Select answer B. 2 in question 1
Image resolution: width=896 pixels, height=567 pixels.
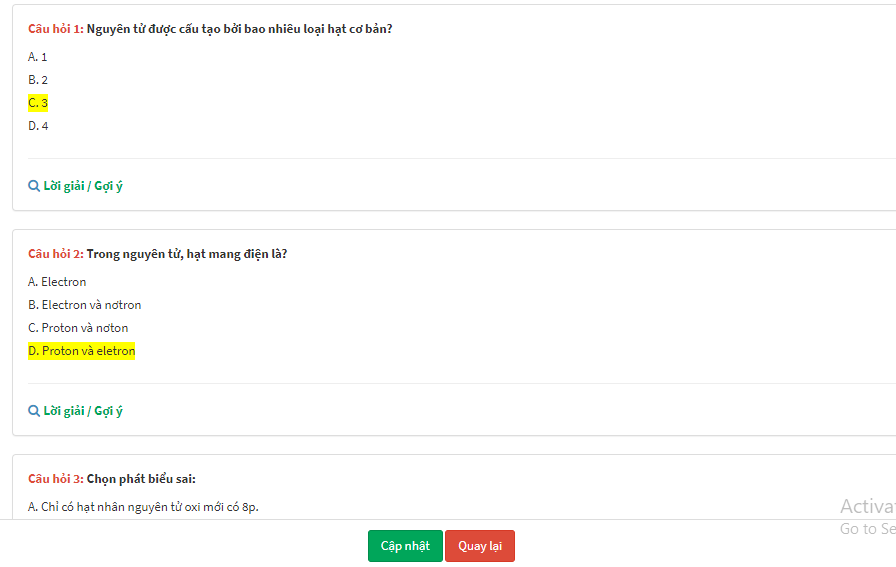[x=38, y=80]
